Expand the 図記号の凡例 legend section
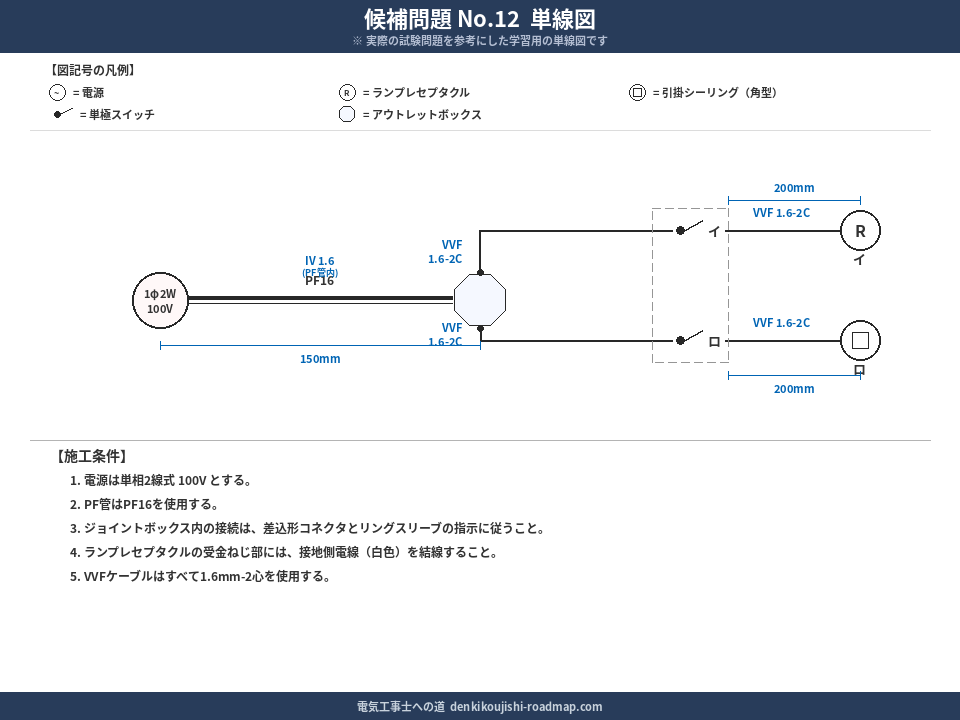This screenshot has height=720, width=960. [92, 69]
